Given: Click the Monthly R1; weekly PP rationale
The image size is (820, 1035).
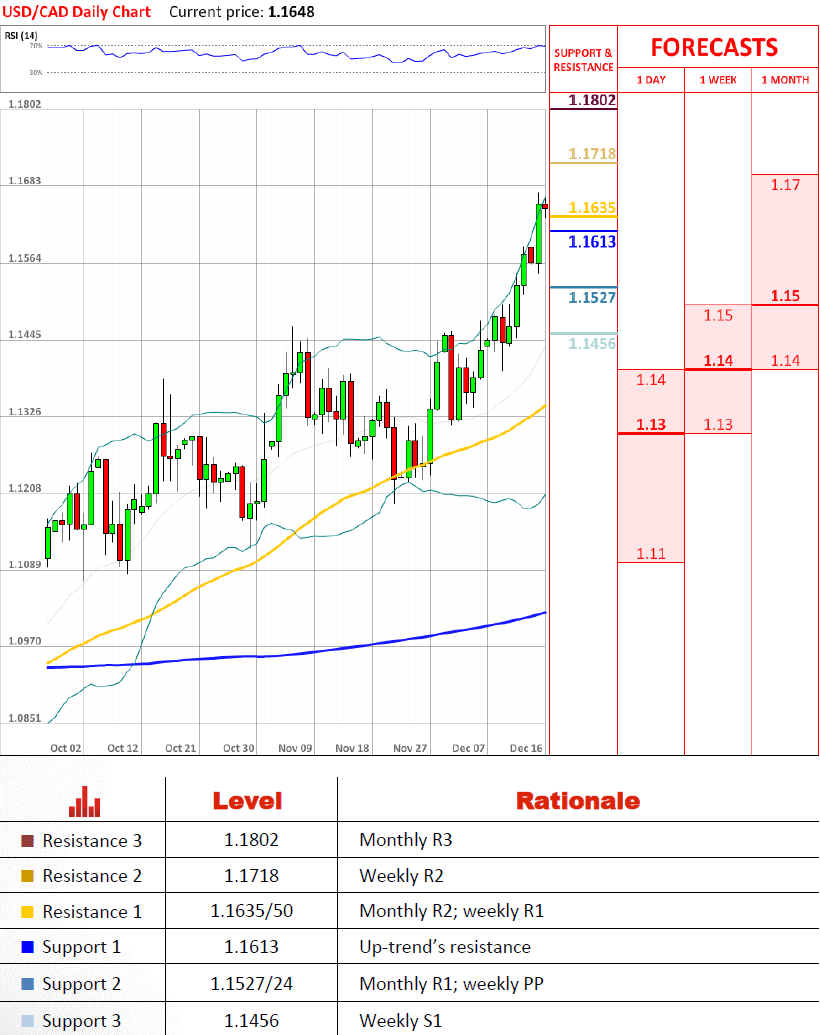Looking at the screenshot, I should click(x=452, y=984).
